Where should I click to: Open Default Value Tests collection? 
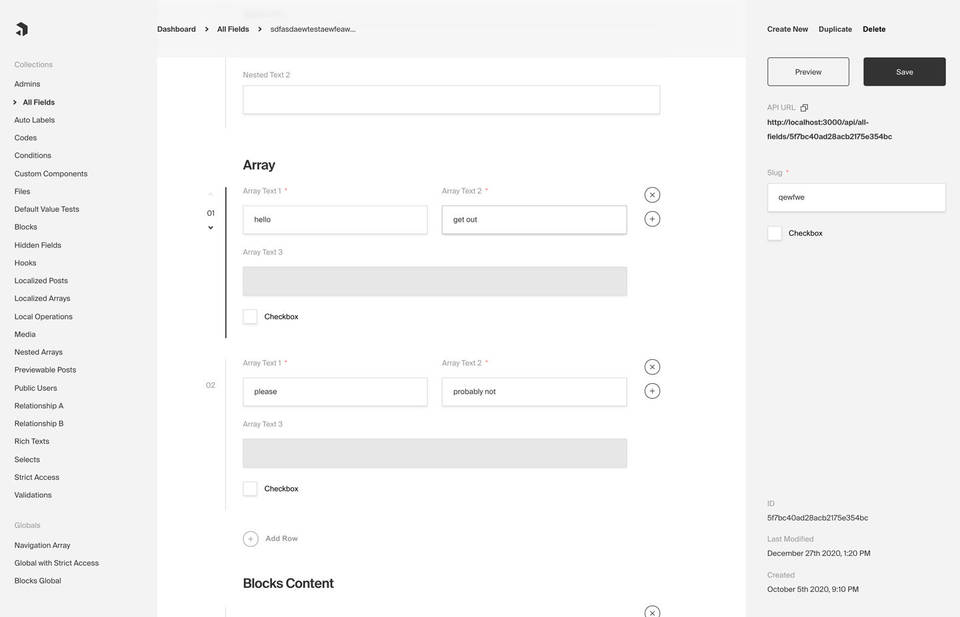point(47,209)
